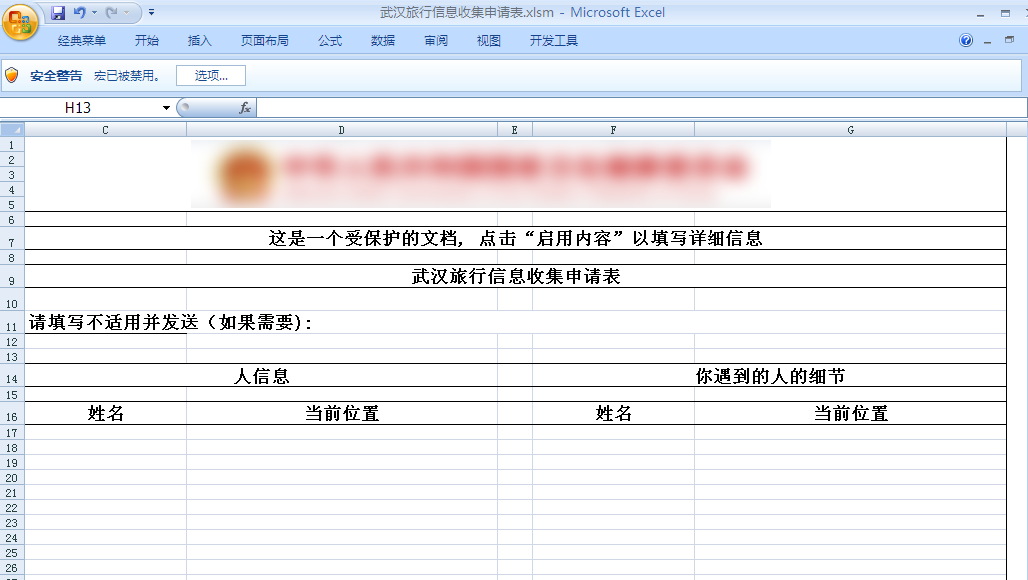Image resolution: width=1028 pixels, height=580 pixels.
Task: Click the Insert Function fx icon
Action: (x=244, y=108)
